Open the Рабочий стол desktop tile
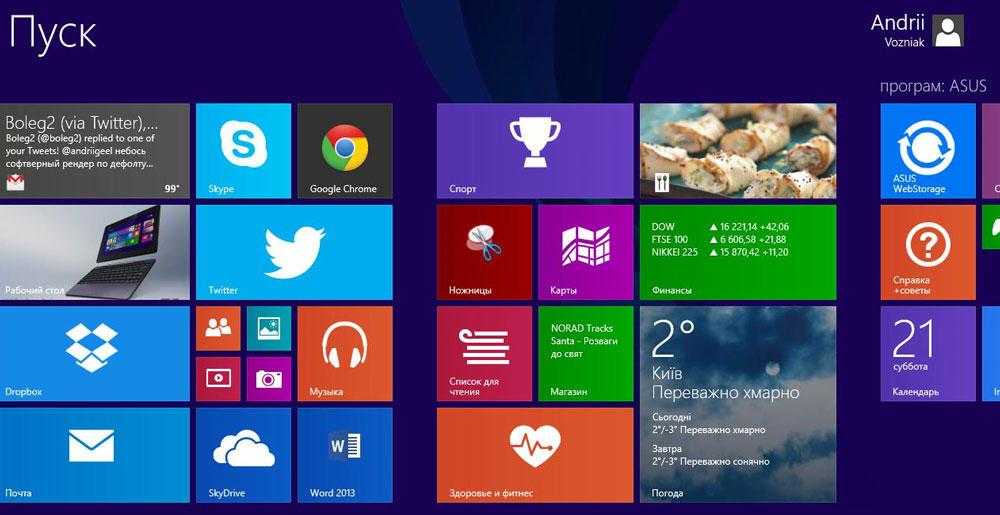Viewport: 1000px width, 515px height. (94, 252)
